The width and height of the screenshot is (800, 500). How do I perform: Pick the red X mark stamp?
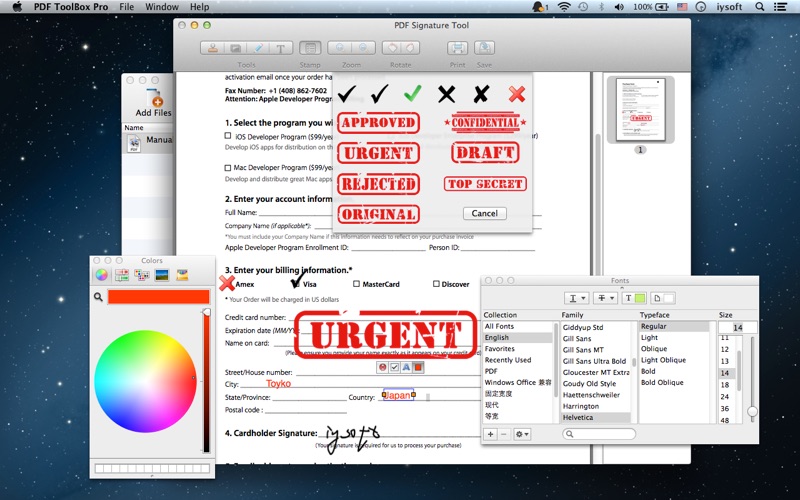tap(517, 94)
